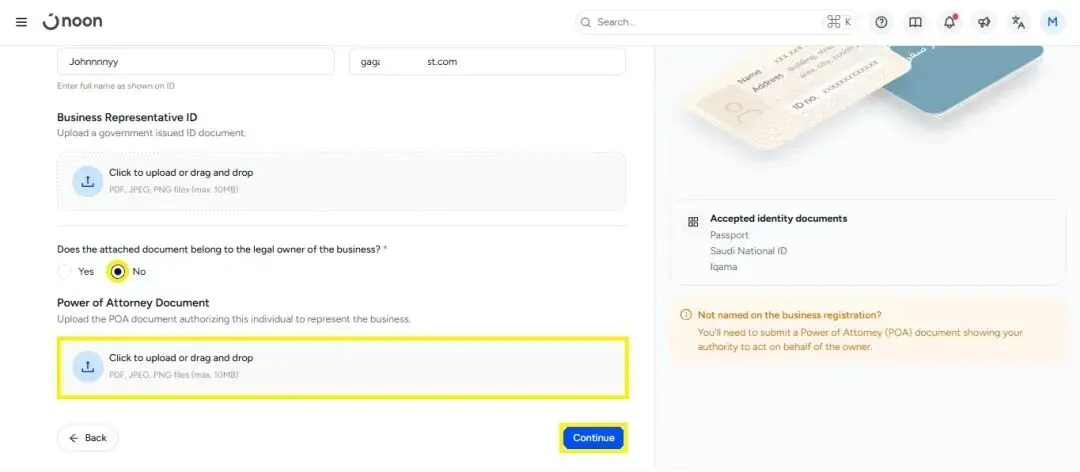This screenshot has height=472, width=1080.
Task: Click the Business Representative ID upload icon
Action: coord(87,181)
